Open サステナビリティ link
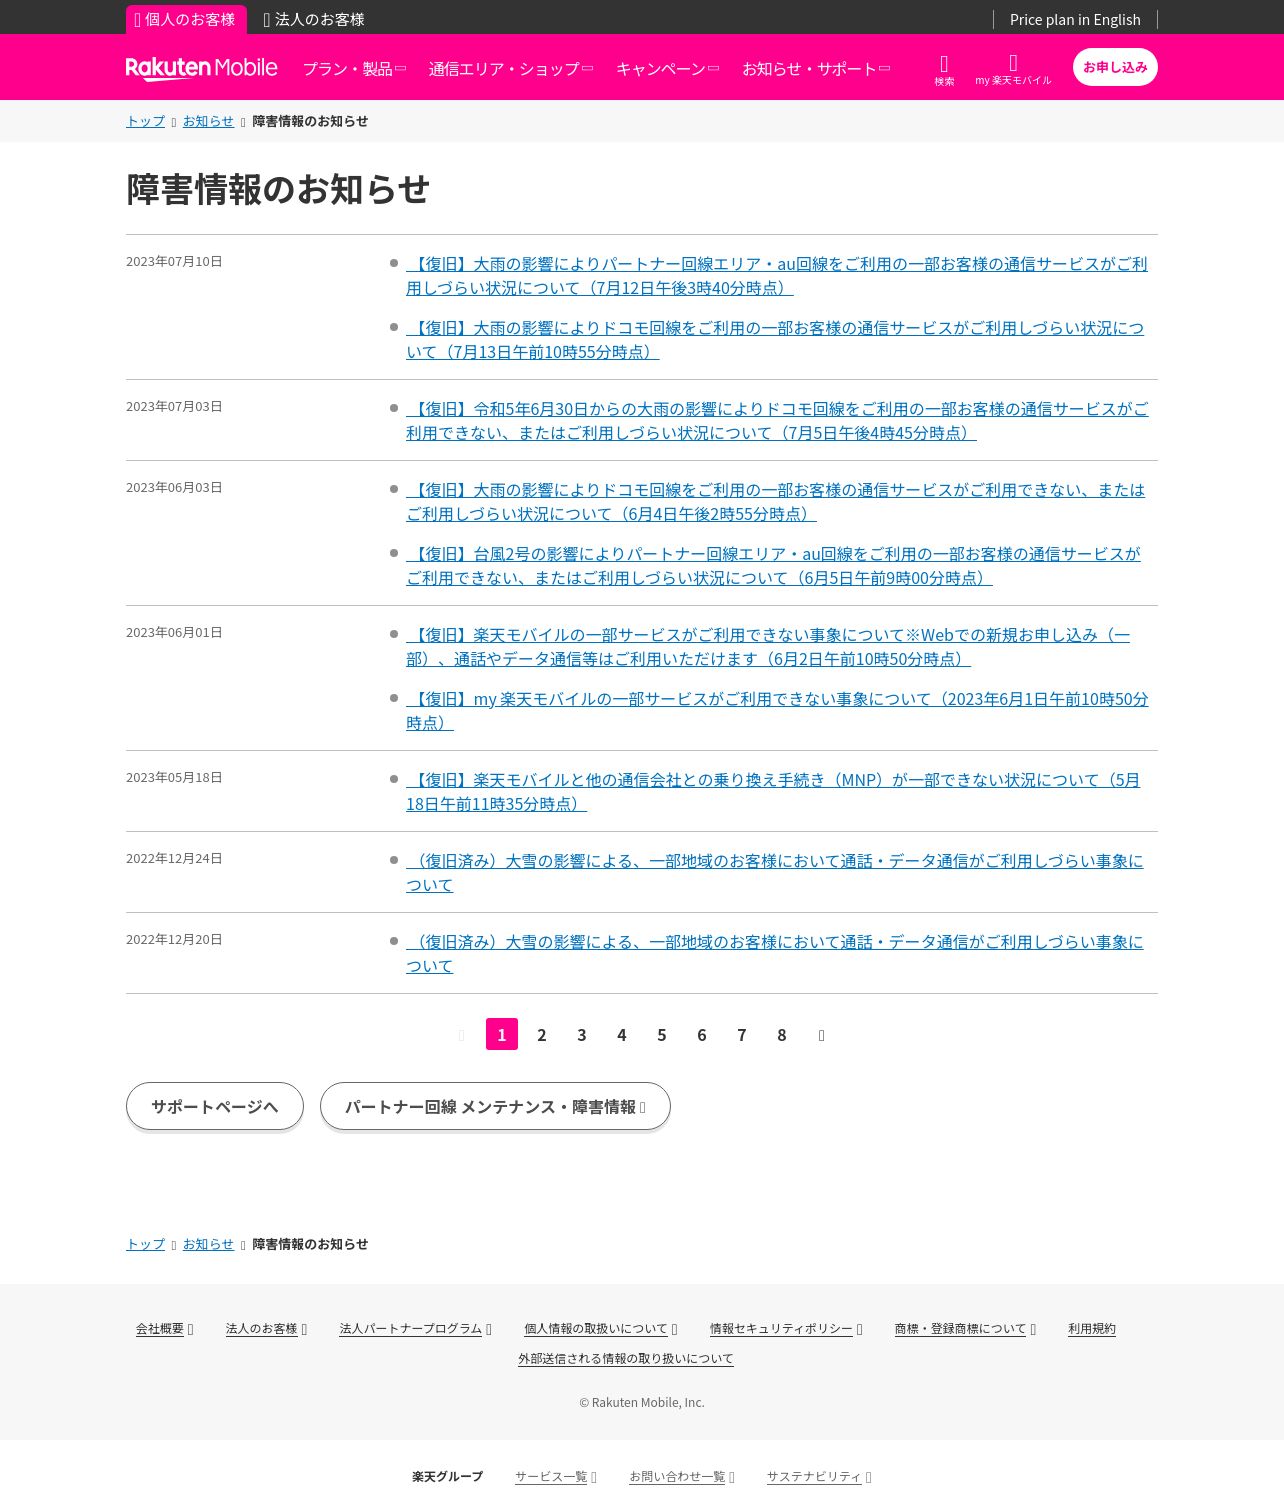1284x1501 pixels. 814,1477
